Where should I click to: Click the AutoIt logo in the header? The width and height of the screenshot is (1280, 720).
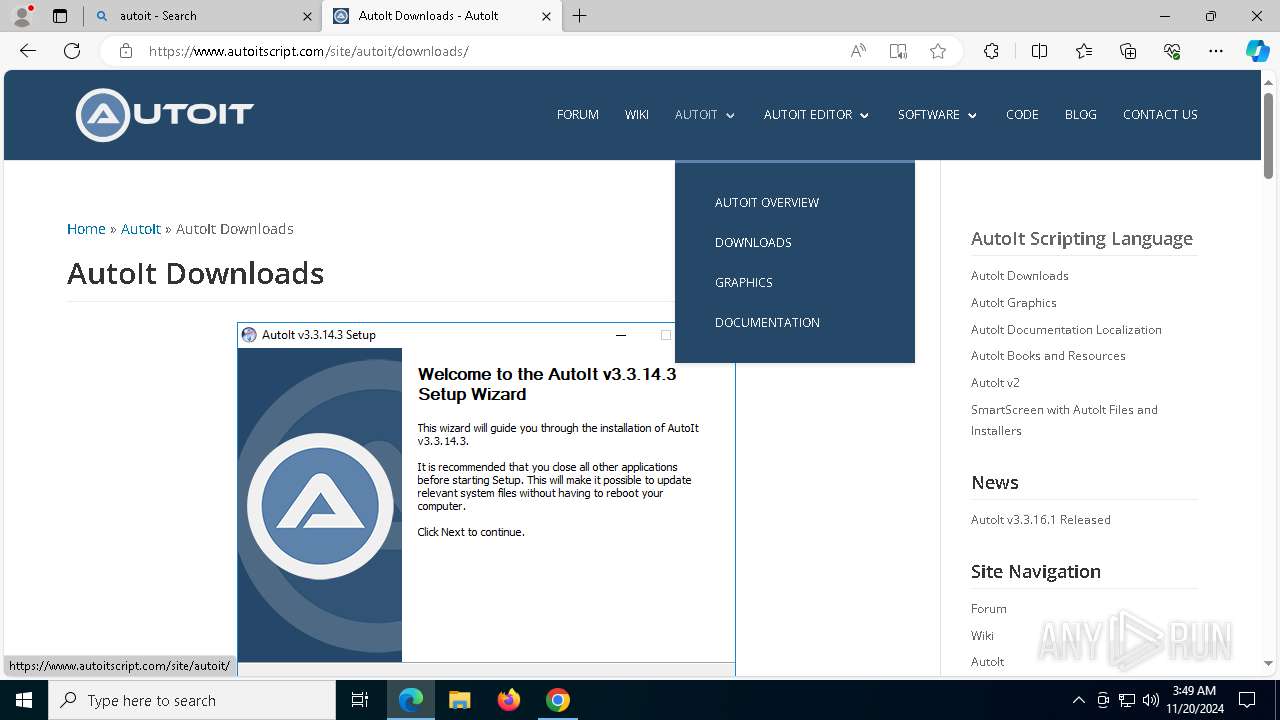pyautogui.click(x=165, y=115)
